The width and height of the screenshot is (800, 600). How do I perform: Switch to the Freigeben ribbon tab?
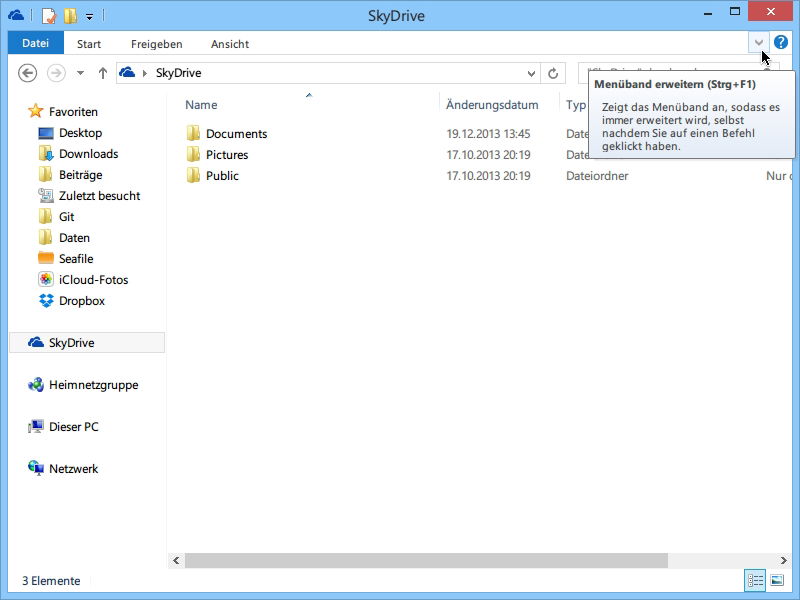[157, 44]
